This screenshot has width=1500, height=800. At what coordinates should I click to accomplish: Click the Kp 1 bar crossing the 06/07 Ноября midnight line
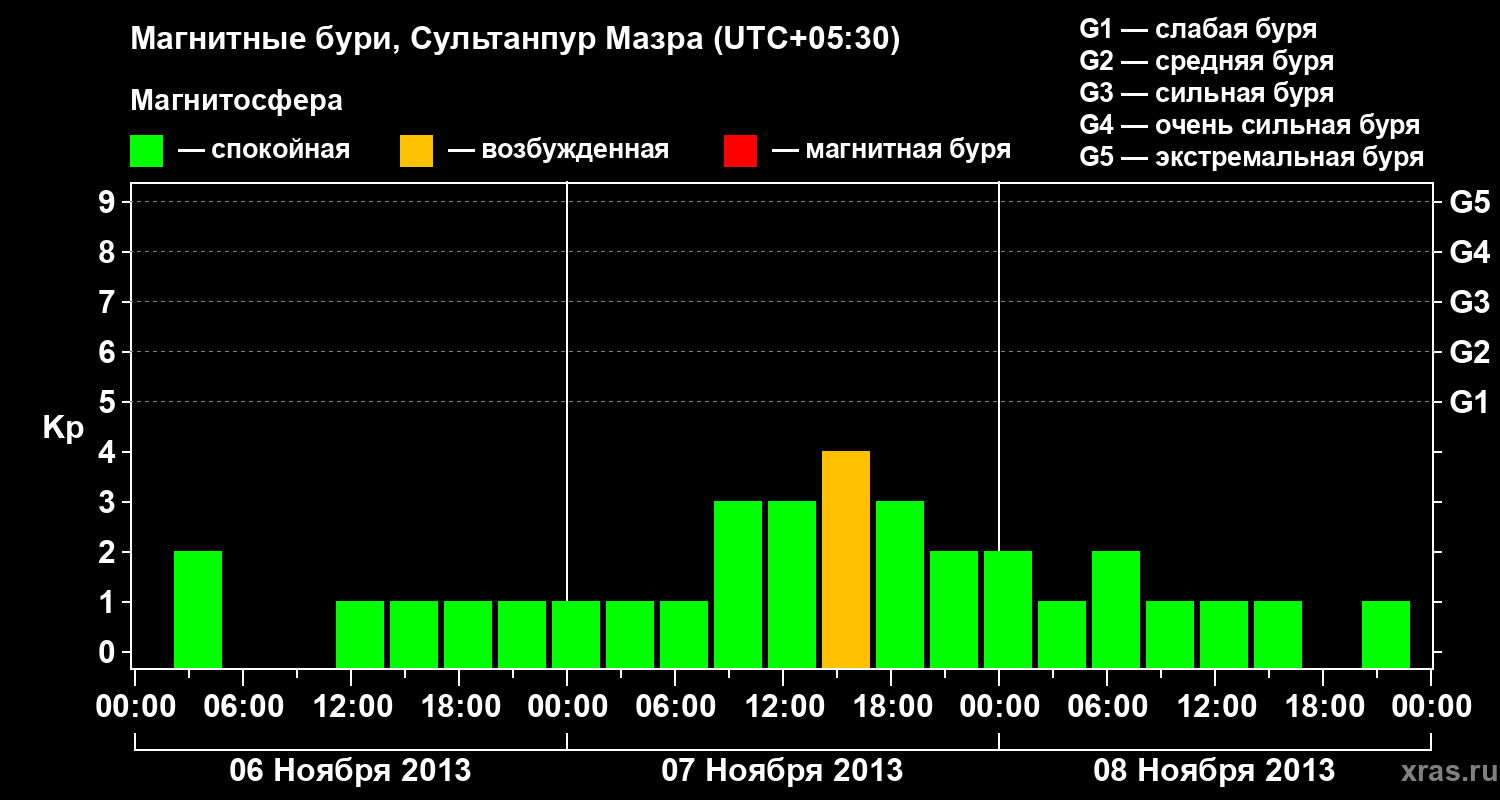click(576, 634)
